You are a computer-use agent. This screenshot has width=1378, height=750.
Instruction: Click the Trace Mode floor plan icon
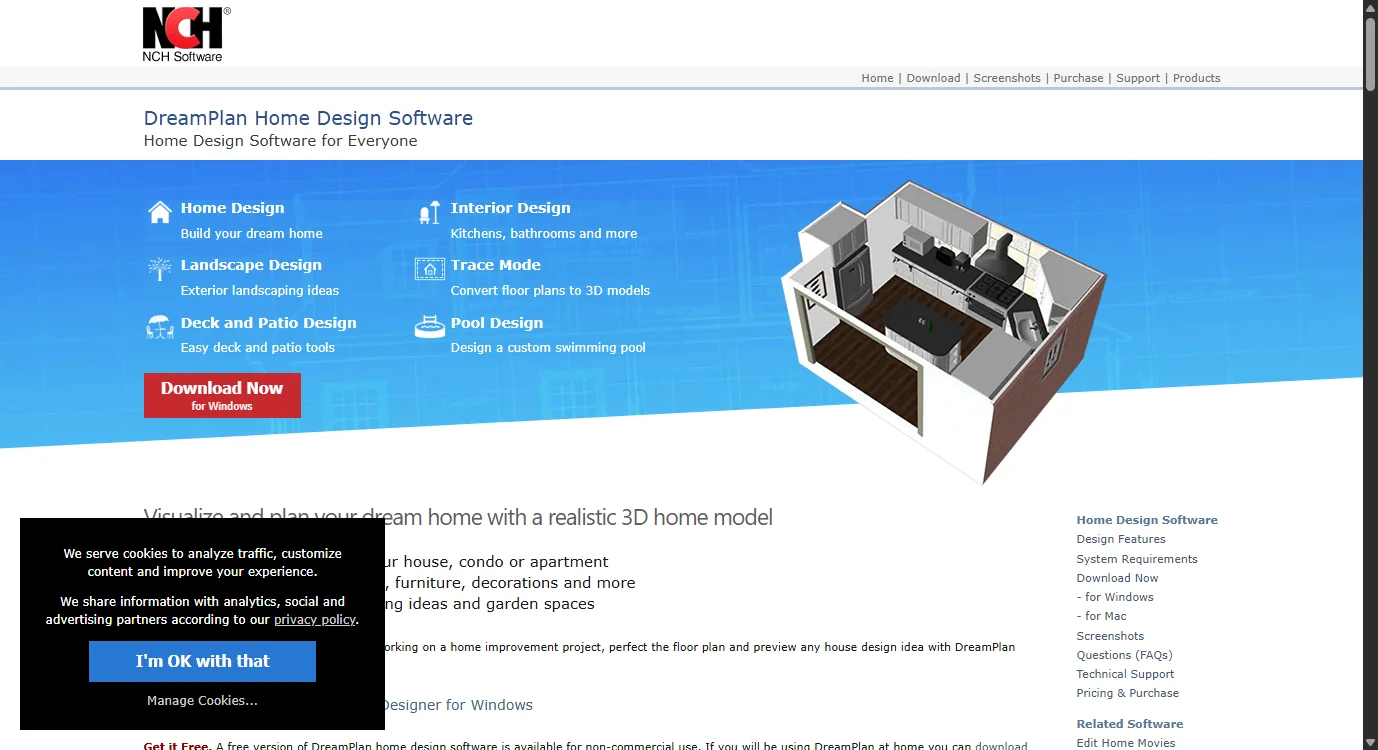429,269
